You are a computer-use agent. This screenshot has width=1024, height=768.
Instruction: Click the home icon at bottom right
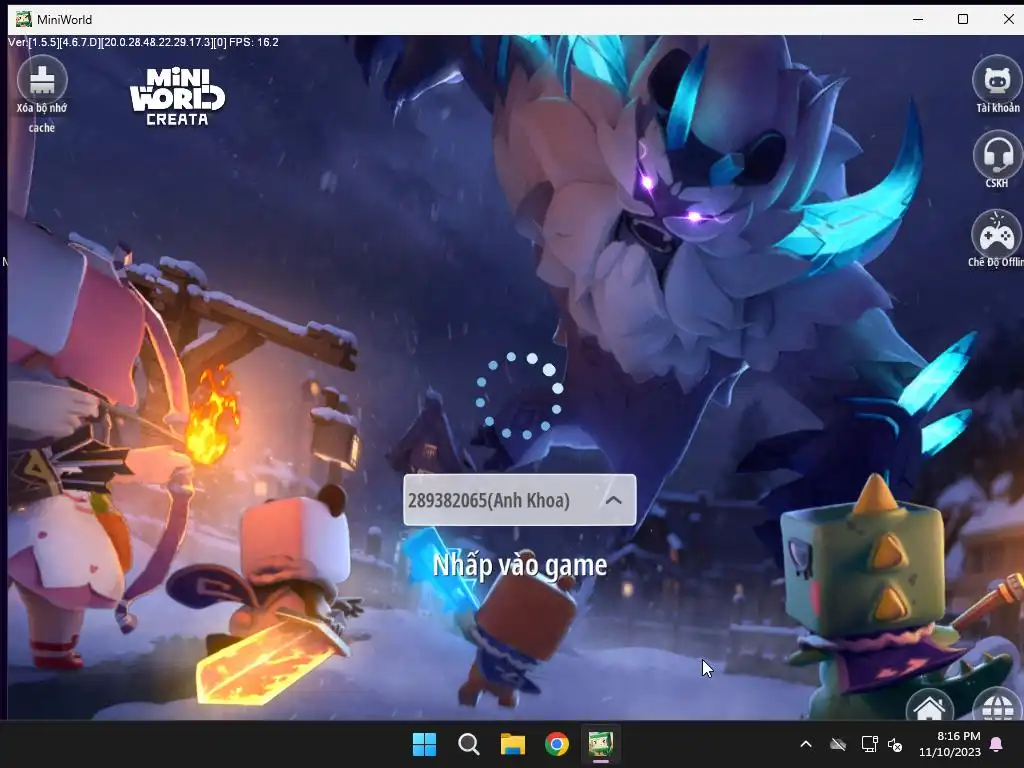(x=929, y=705)
